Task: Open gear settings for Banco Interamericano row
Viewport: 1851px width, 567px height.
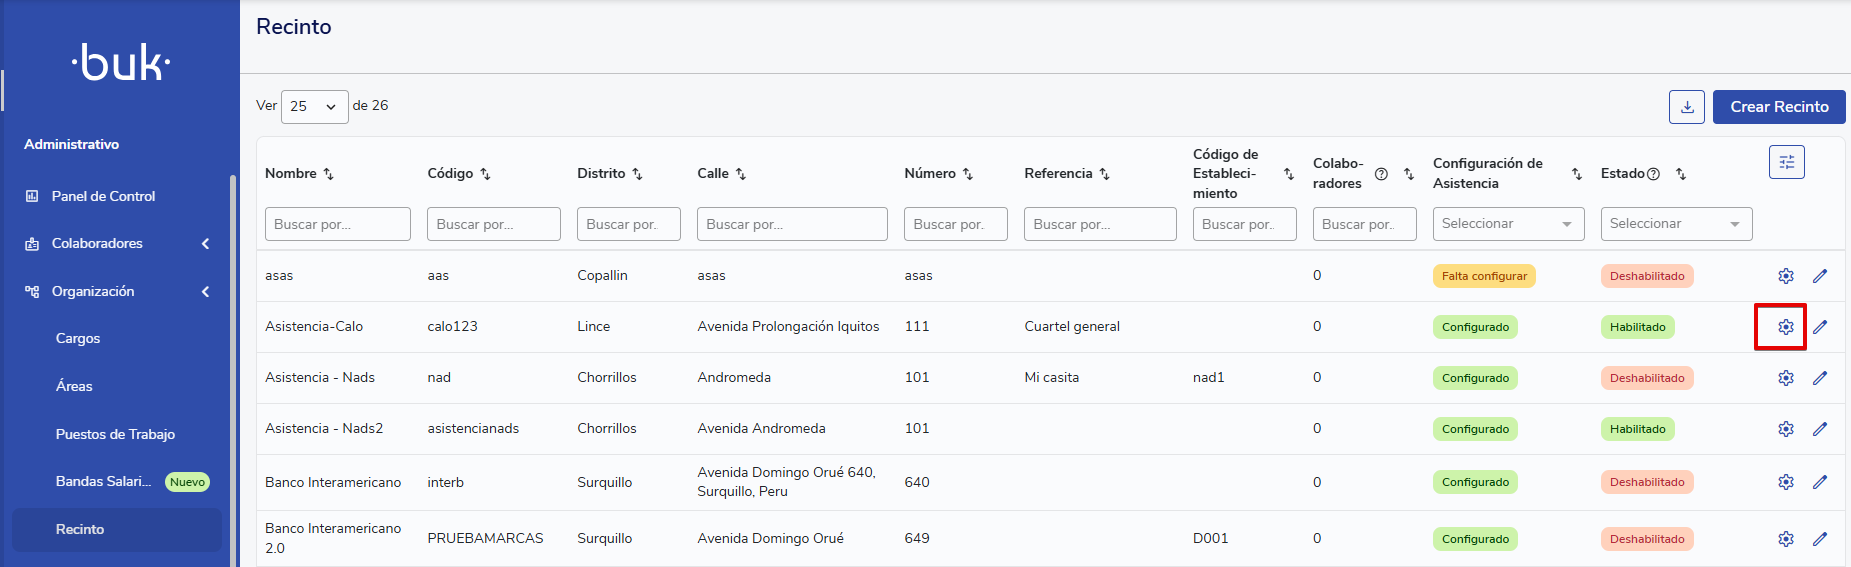Action: (1785, 482)
